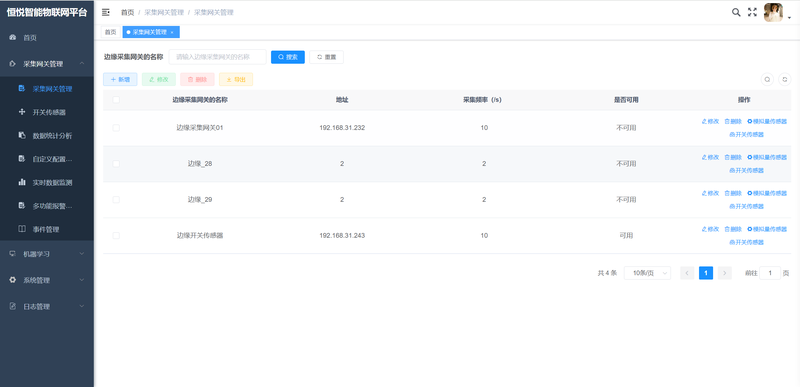800x387 pixels.
Task: Expand 日志管理 sidebar group
Action: (47, 307)
